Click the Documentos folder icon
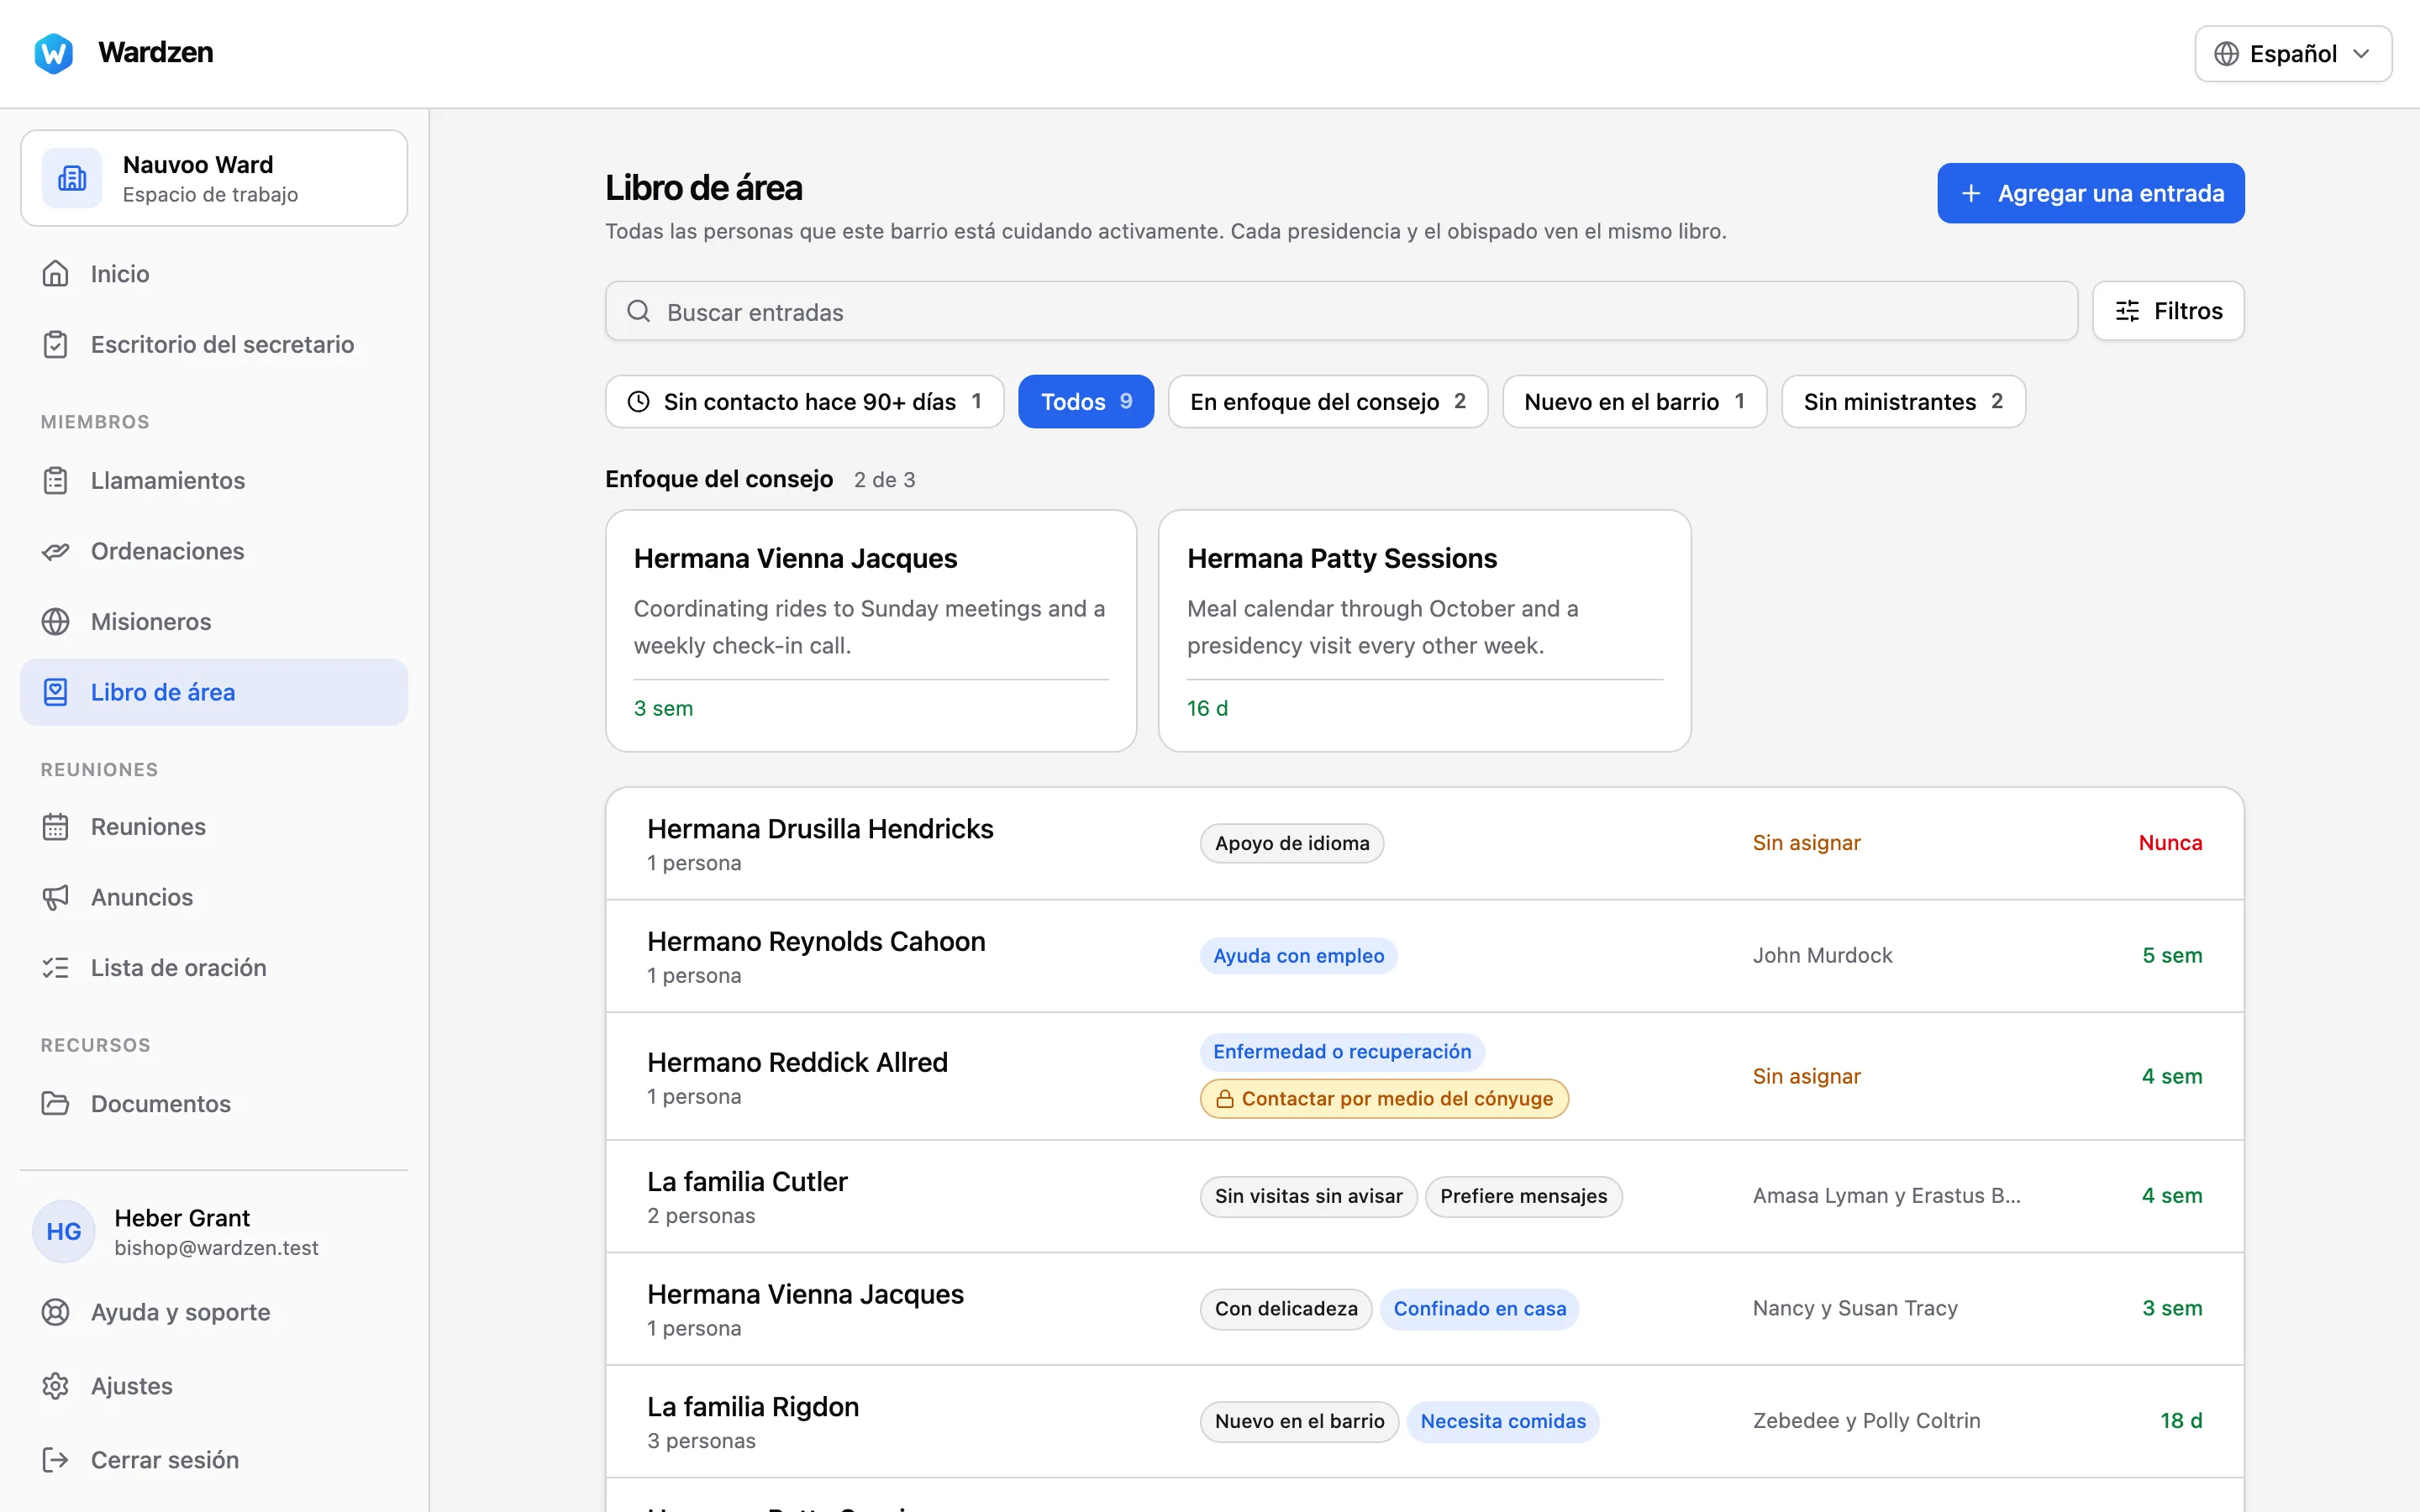 [x=56, y=1103]
